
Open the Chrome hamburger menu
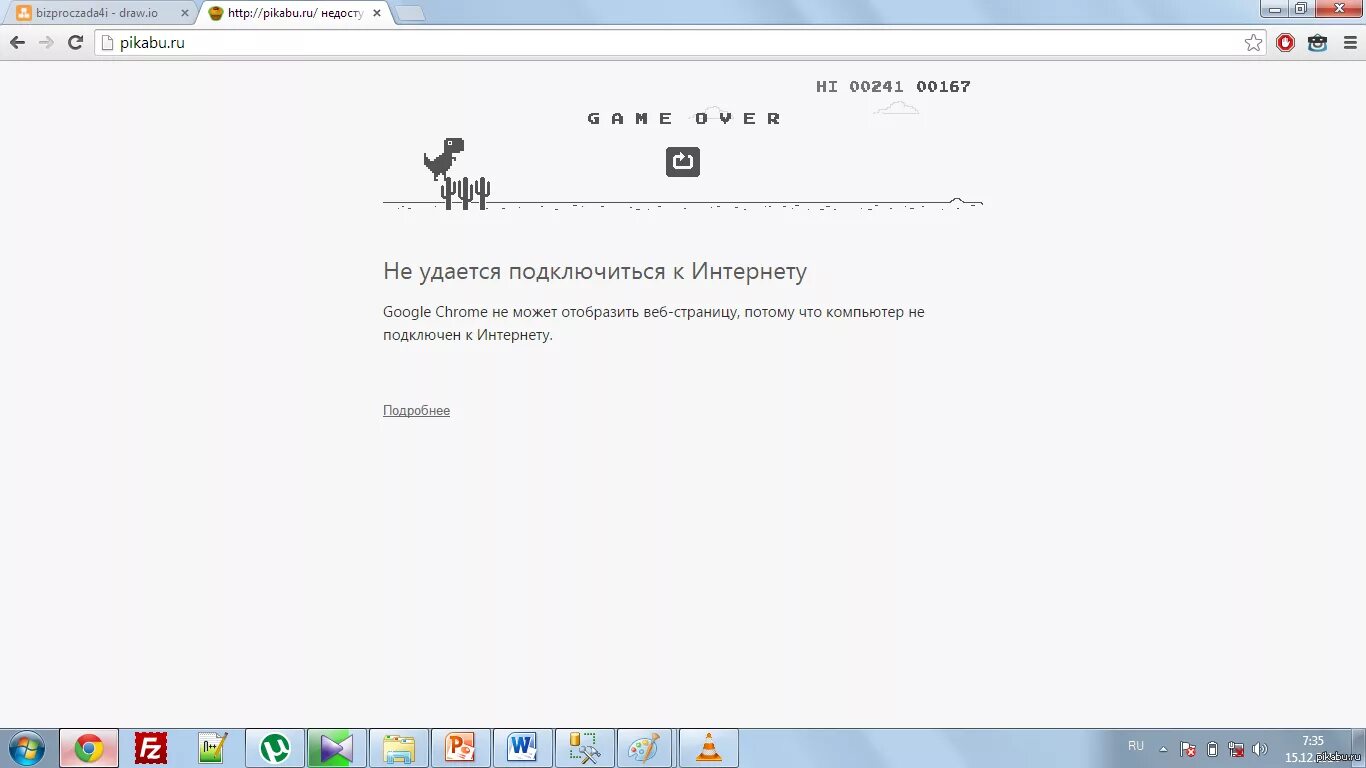[x=1350, y=43]
